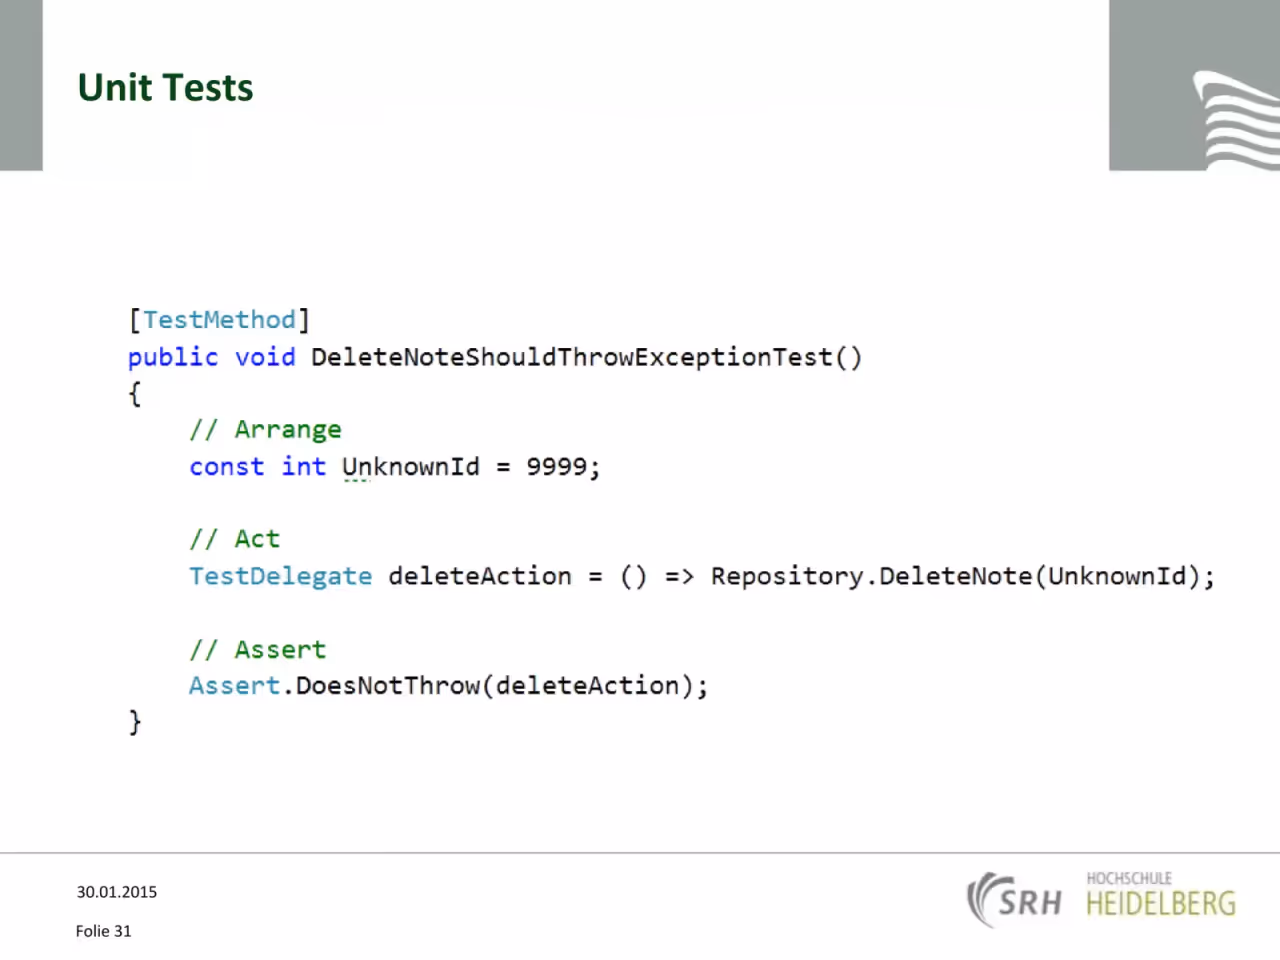Click the Assert comment line
Image resolution: width=1280 pixels, height=960 pixels.
258,650
